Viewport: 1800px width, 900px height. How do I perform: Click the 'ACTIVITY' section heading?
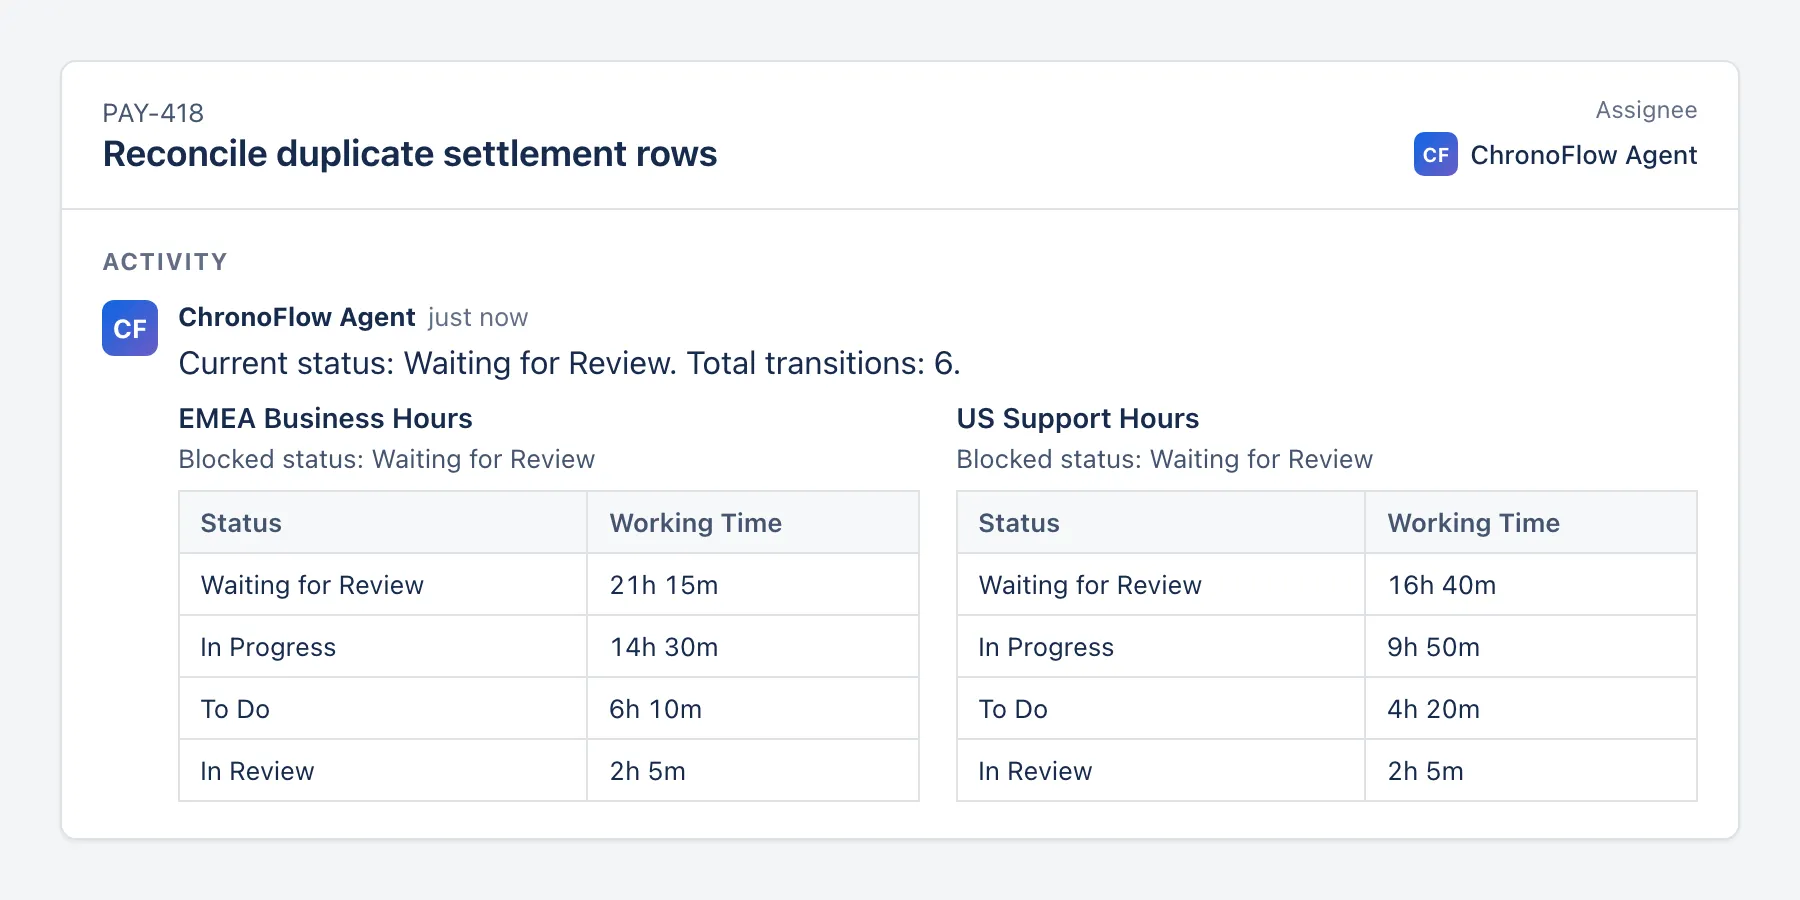165,262
